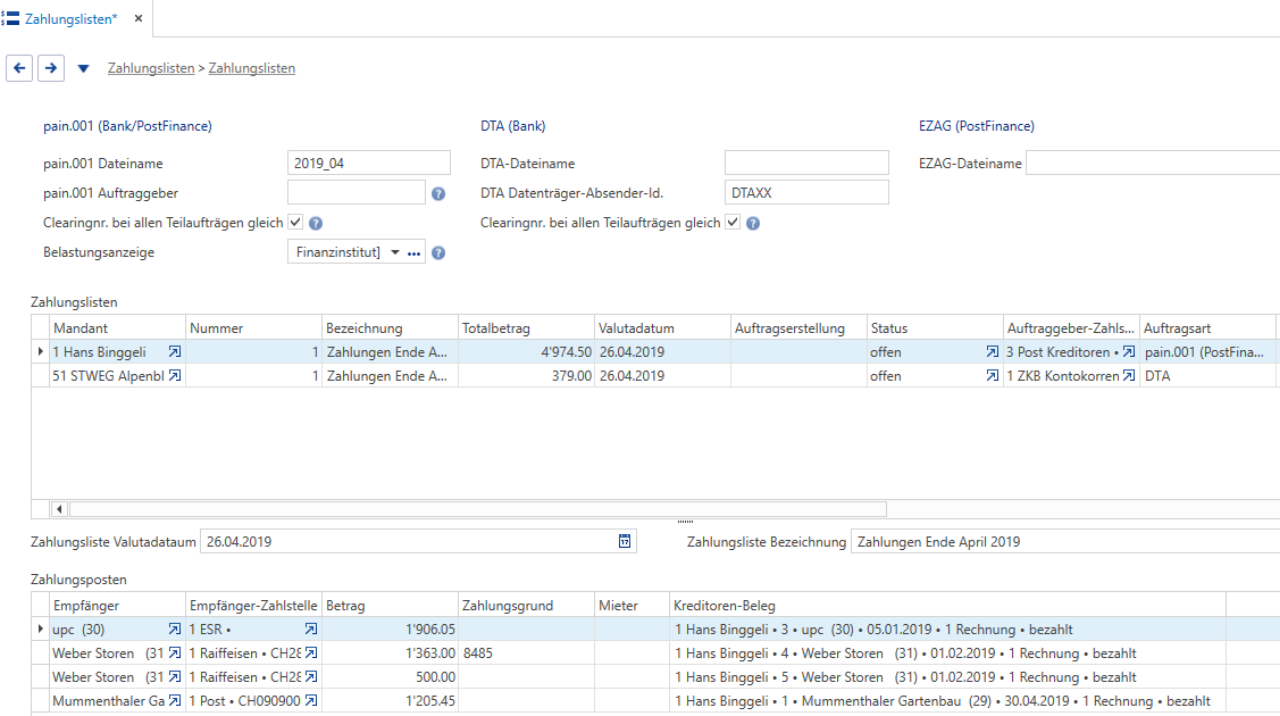Toggle DTA Clearingnr. bei allen Teilaufträgen gleich
The image size is (1280, 716).
pyautogui.click(x=732, y=222)
